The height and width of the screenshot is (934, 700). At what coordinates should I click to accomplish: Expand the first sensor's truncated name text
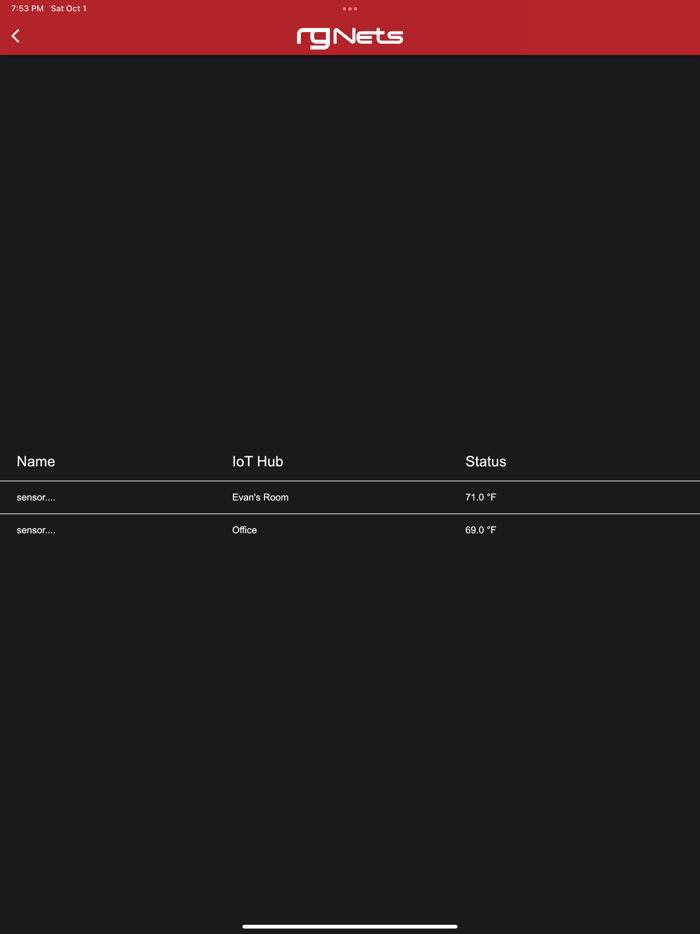coord(37,497)
